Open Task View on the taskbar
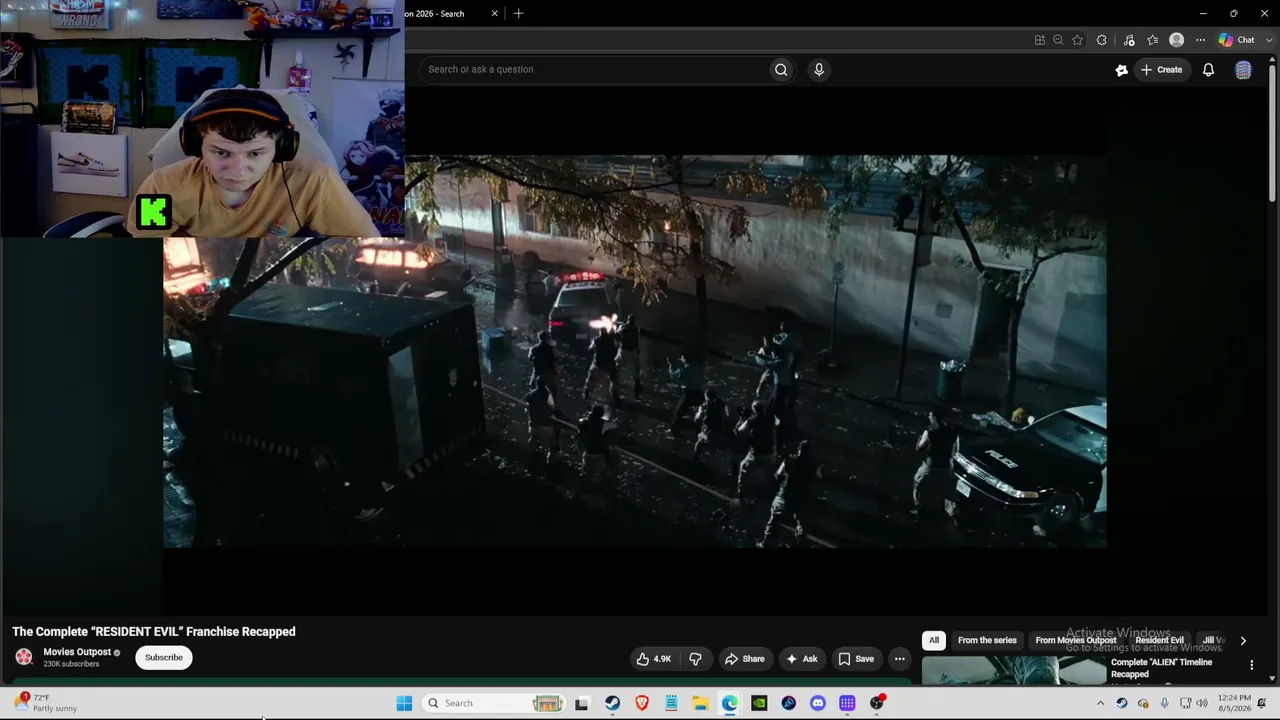Image resolution: width=1280 pixels, height=720 pixels. pyautogui.click(x=582, y=703)
